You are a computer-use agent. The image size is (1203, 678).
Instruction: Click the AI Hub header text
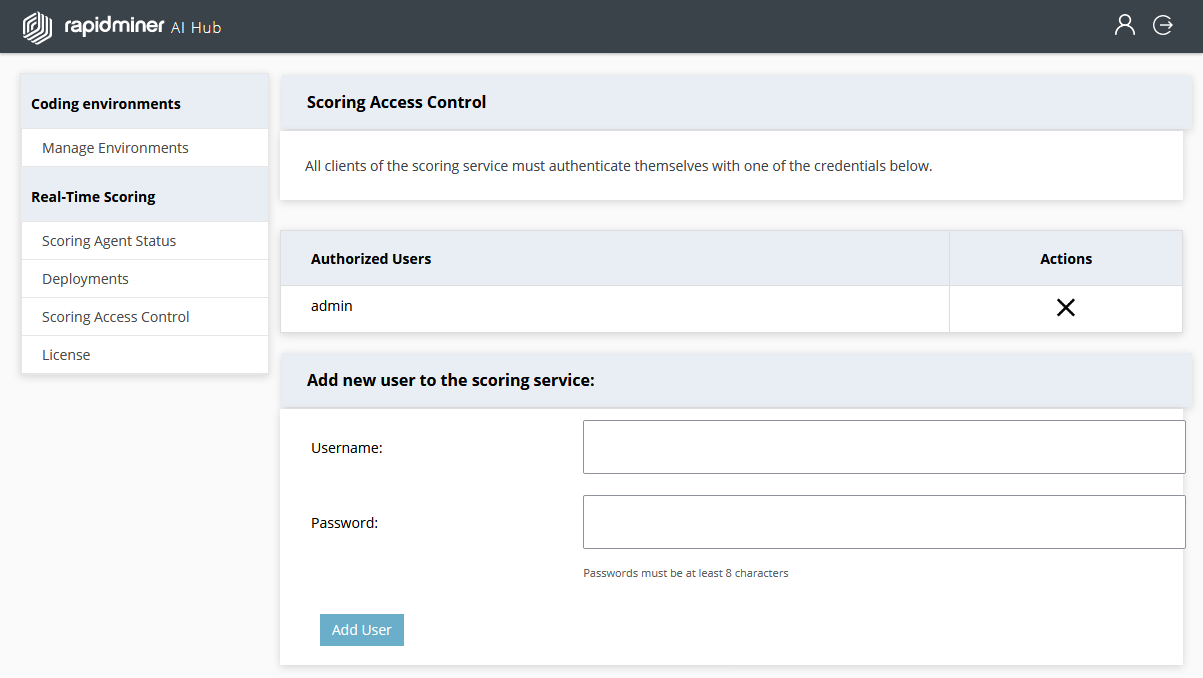(x=196, y=28)
